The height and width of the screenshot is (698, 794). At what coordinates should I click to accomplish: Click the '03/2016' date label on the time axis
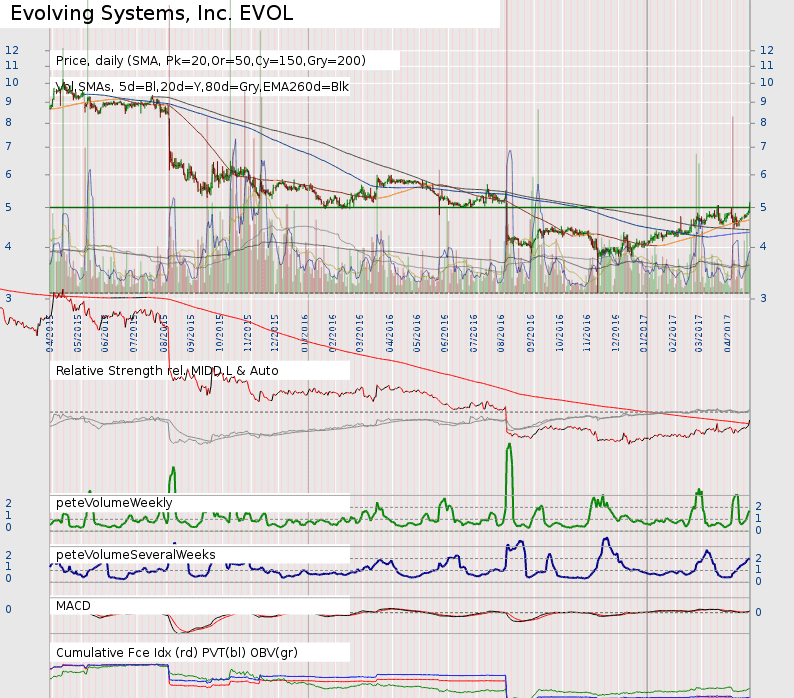pos(360,333)
